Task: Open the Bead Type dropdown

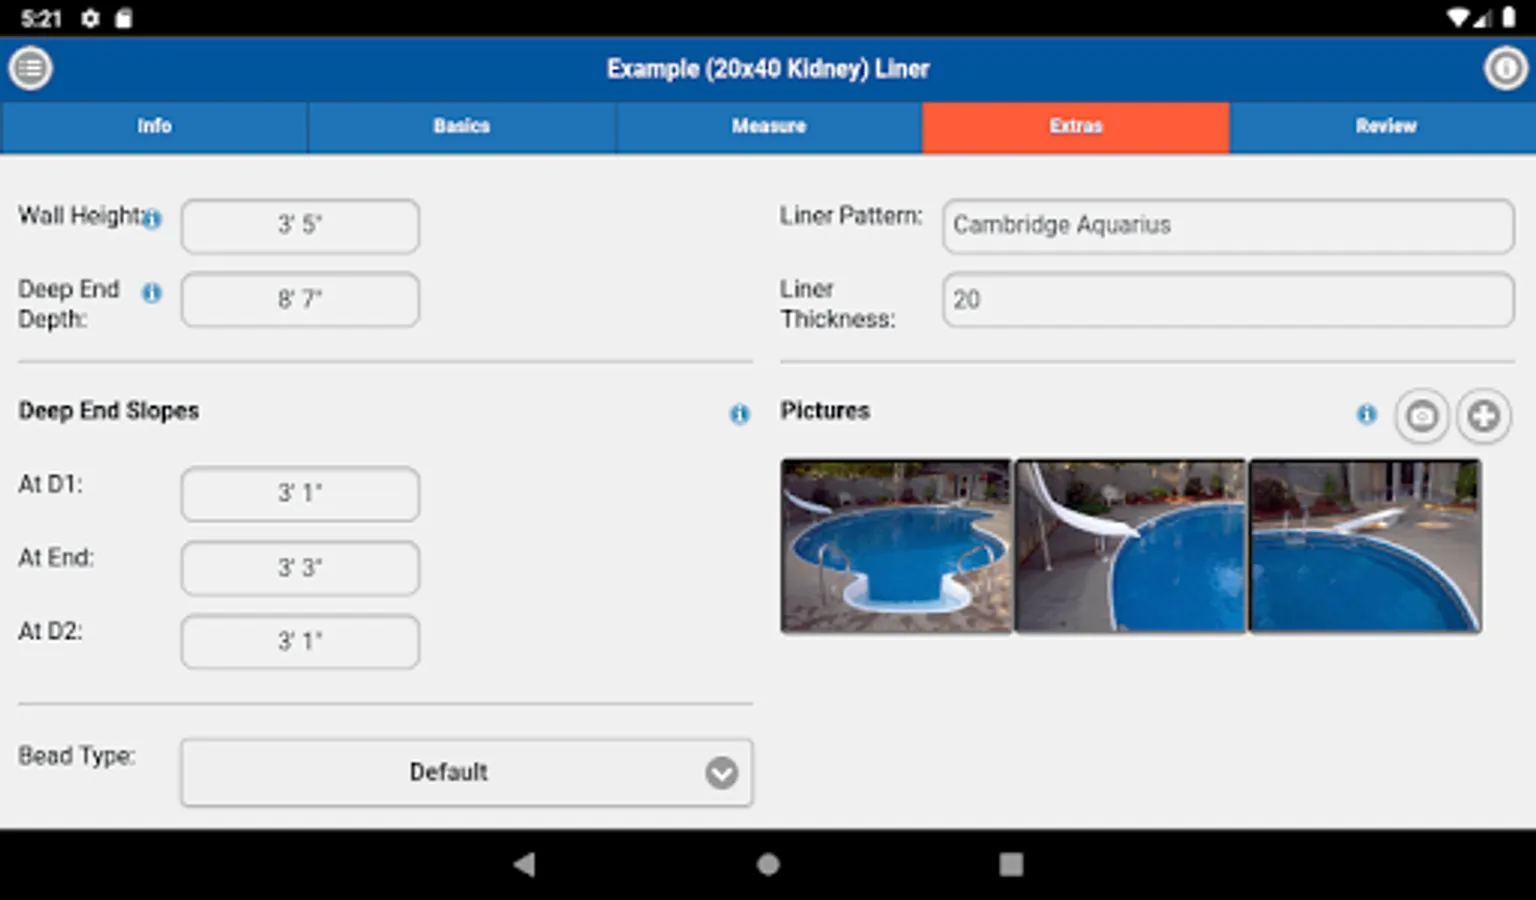Action: point(467,772)
